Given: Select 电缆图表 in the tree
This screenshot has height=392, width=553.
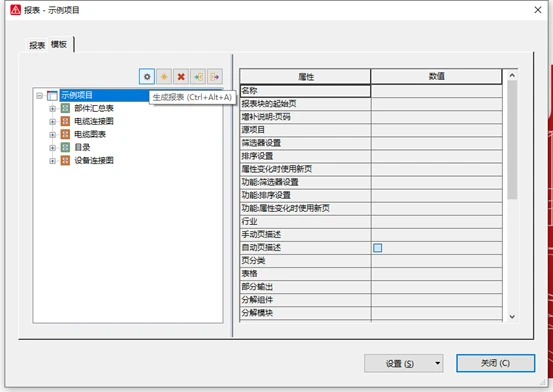Looking at the screenshot, I should [90, 134].
